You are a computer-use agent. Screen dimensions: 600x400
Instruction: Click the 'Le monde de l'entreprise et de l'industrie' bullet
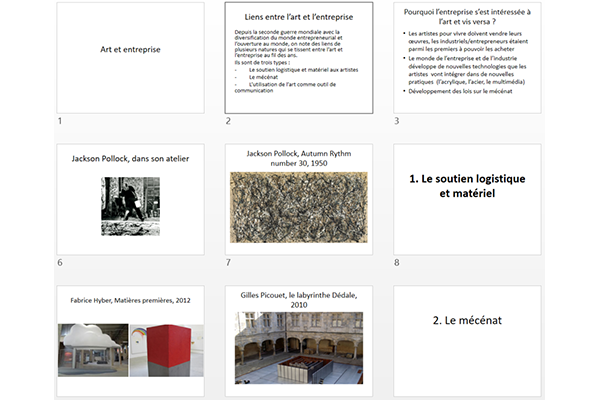[467, 70]
